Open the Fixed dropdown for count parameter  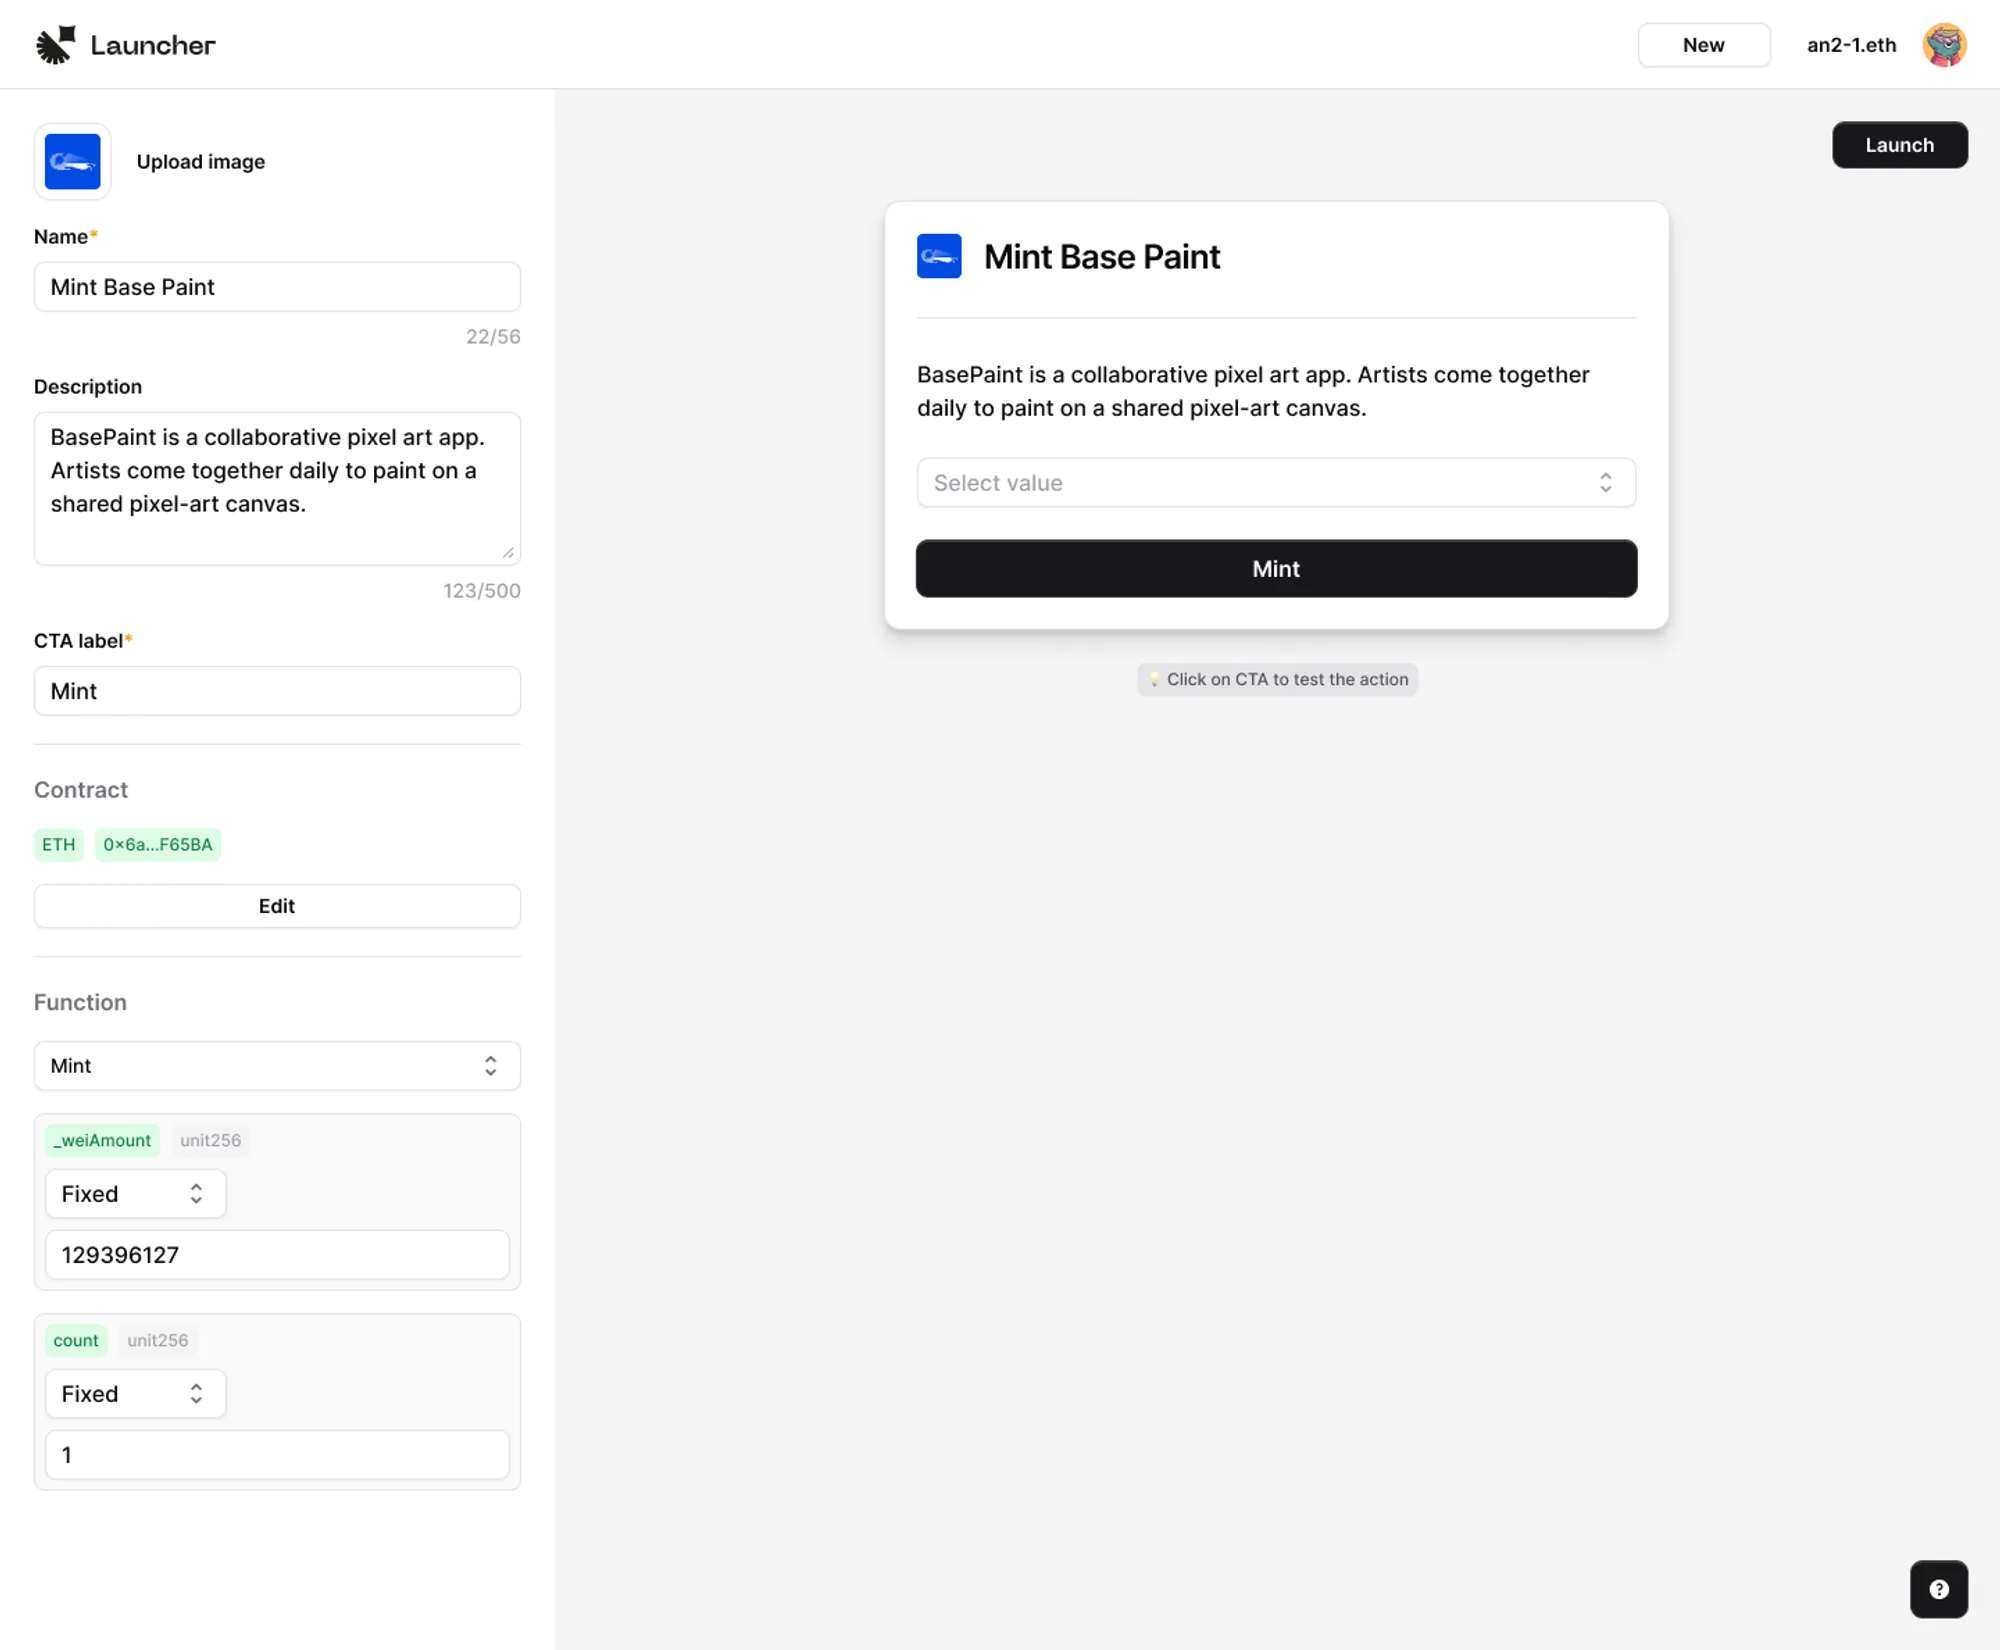pyautogui.click(x=135, y=1393)
